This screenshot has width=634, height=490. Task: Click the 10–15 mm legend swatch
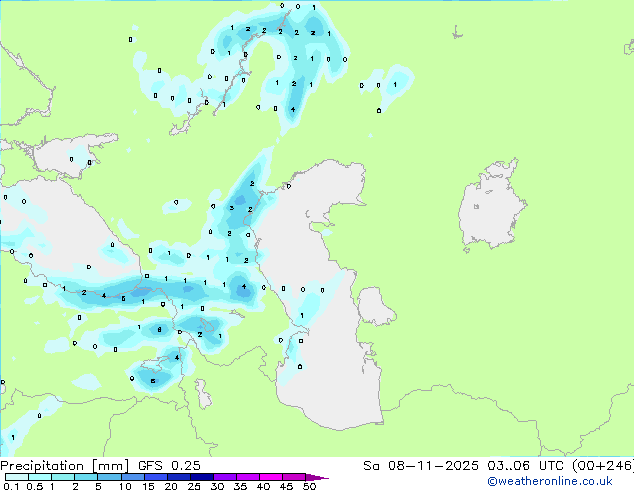point(133,477)
